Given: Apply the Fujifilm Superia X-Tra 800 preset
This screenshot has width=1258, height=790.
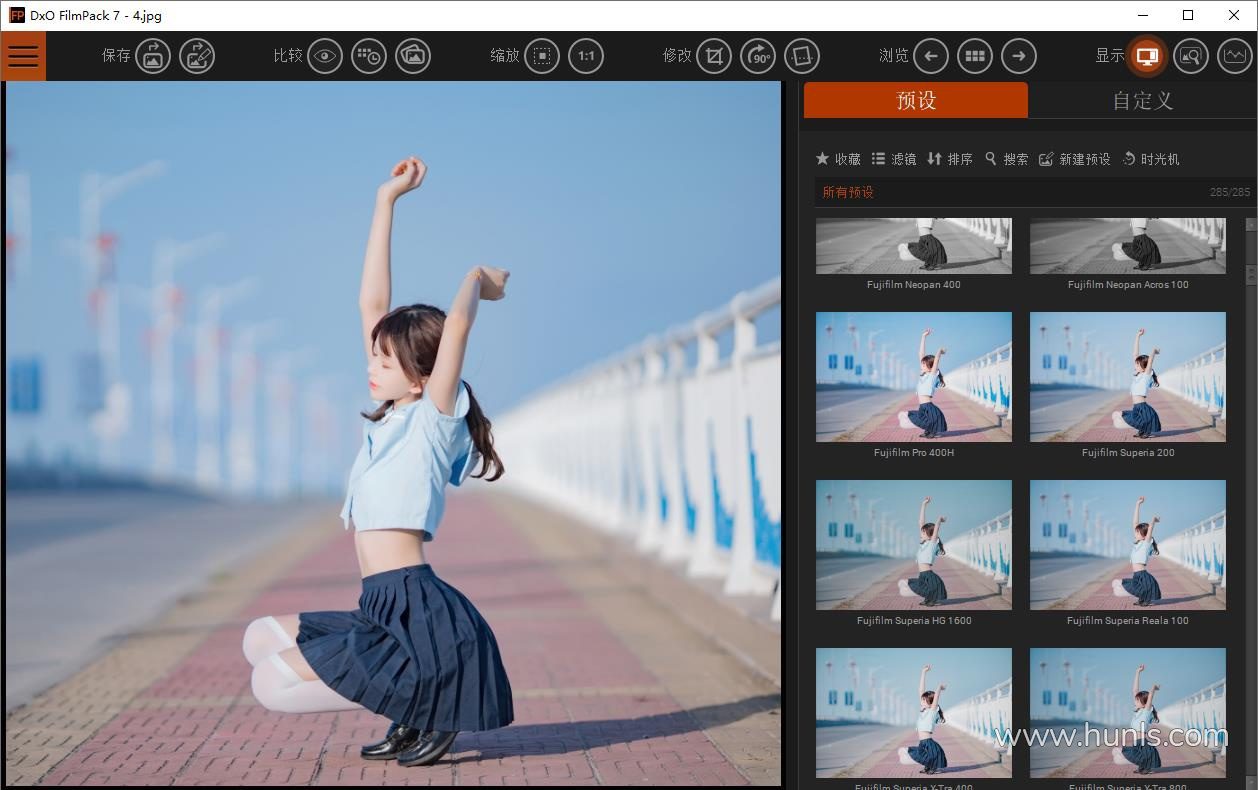Looking at the screenshot, I should [1128, 713].
